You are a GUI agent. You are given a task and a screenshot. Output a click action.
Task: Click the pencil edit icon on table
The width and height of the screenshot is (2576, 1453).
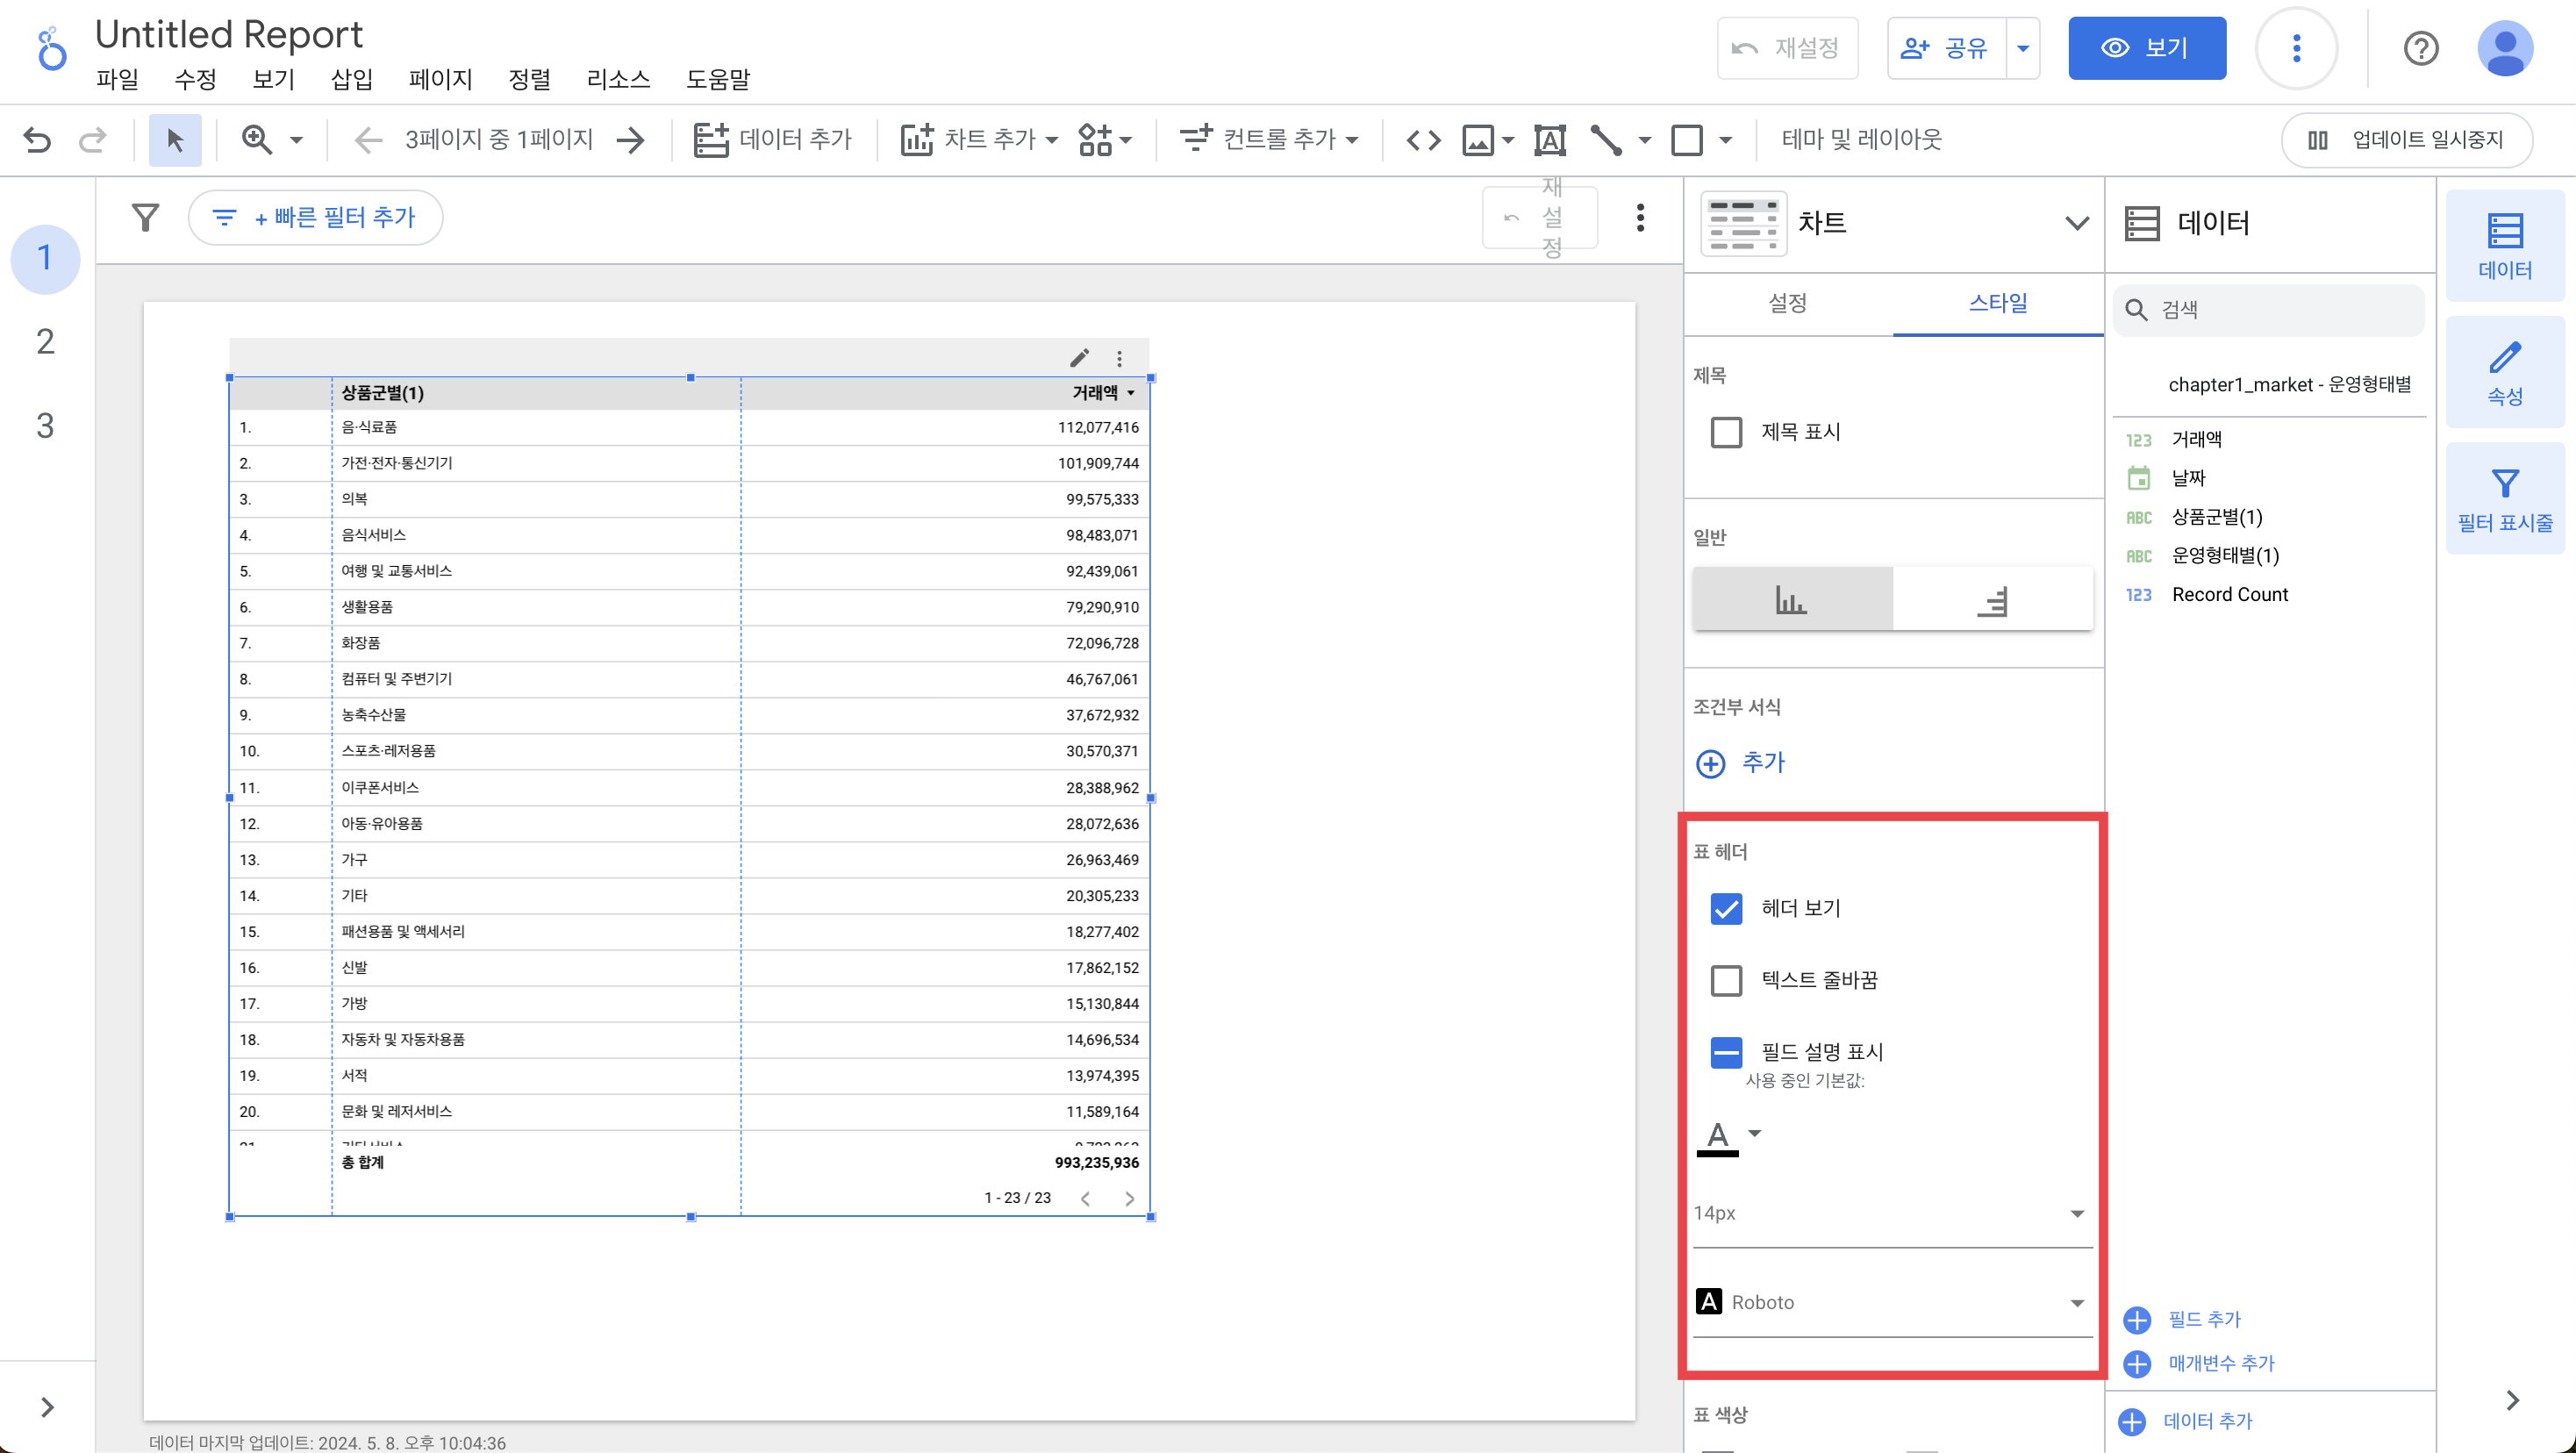coord(1079,358)
